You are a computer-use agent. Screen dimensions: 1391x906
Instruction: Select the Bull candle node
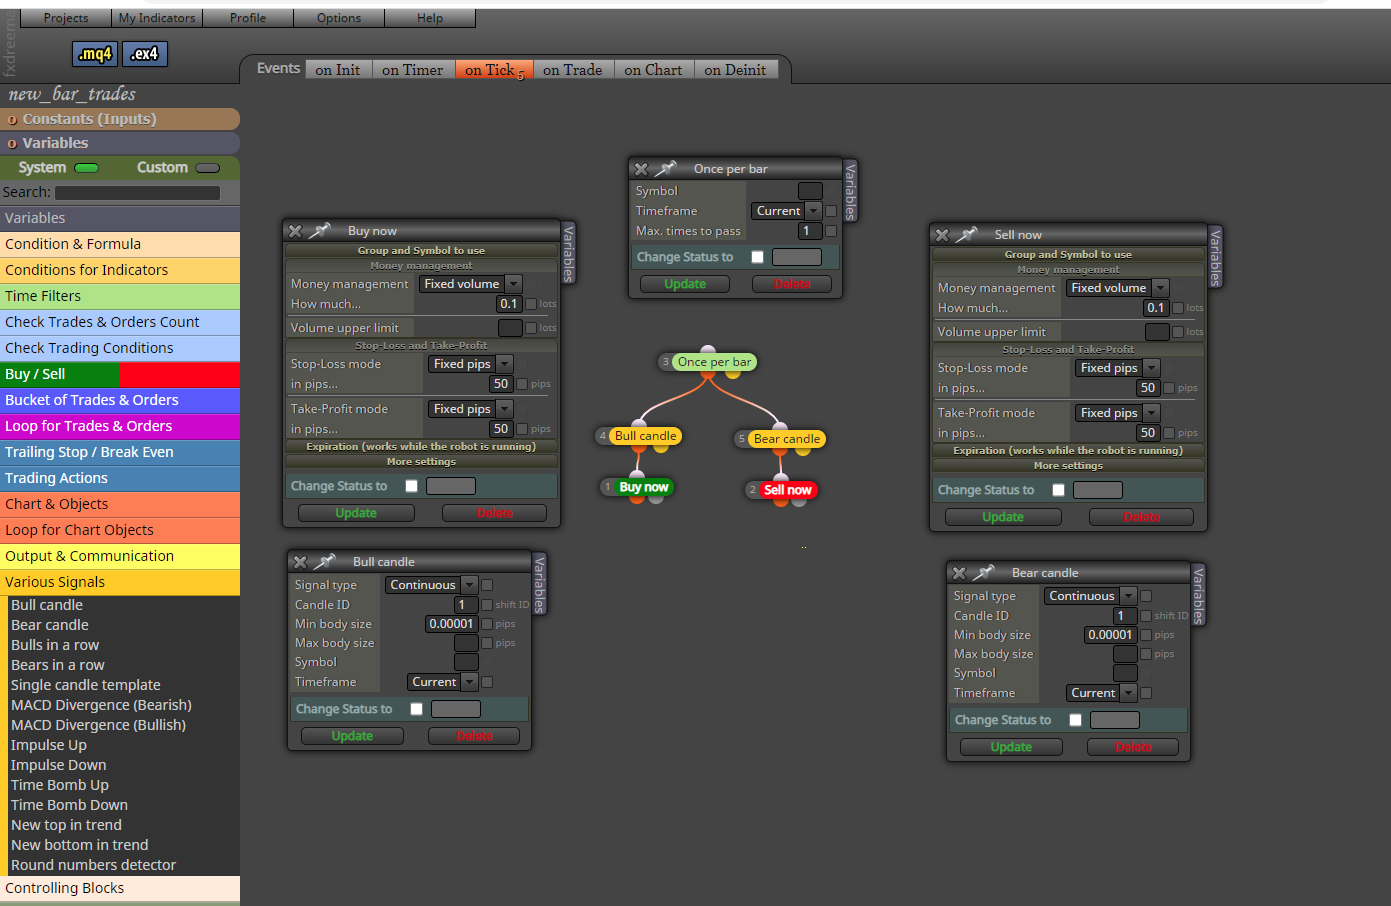[645, 436]
